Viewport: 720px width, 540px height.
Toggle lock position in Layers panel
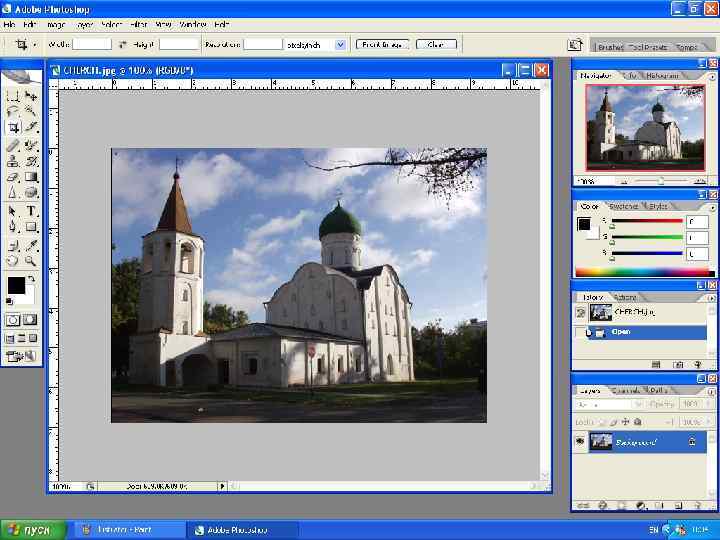[x=625, y=422]
